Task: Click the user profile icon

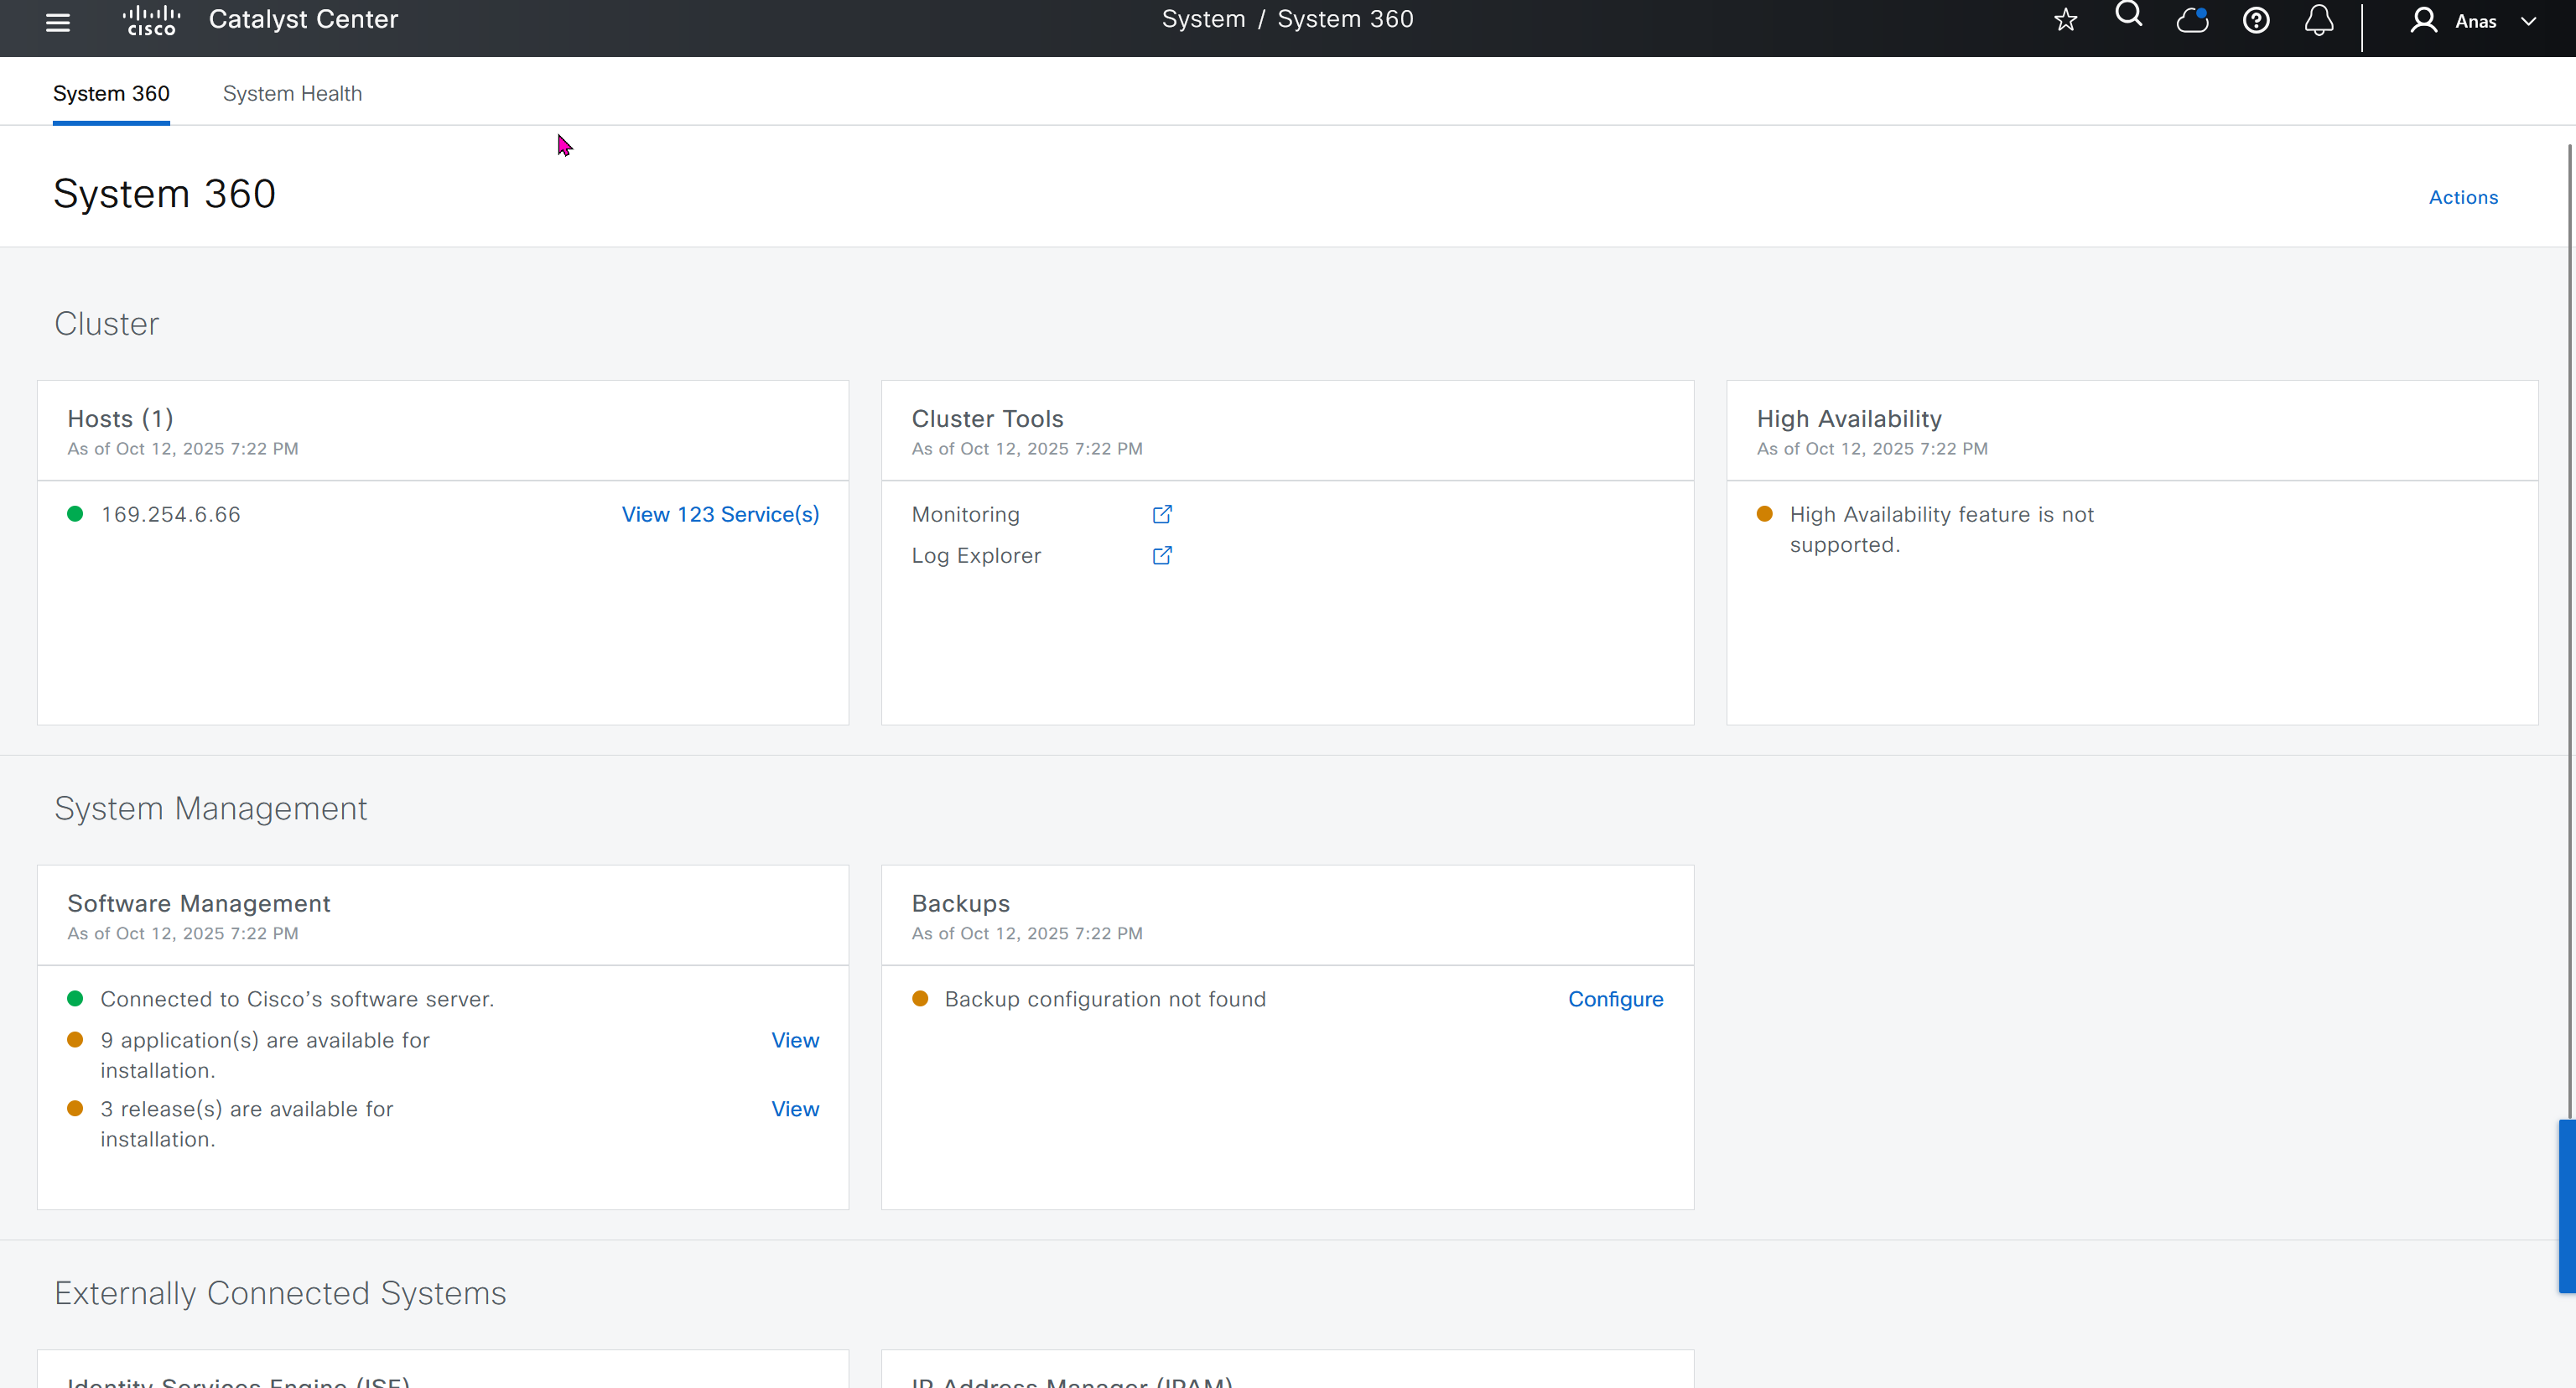Action: point(2423,20)
